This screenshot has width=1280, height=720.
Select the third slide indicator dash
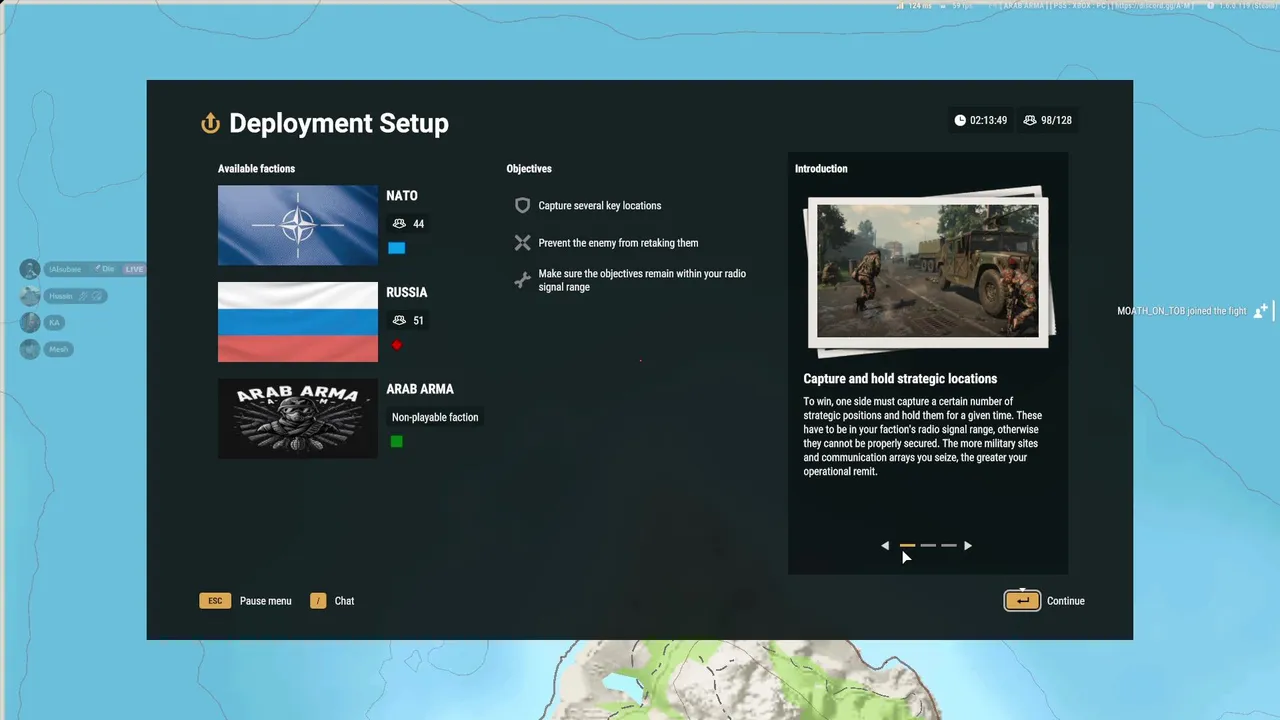[949, 546]
